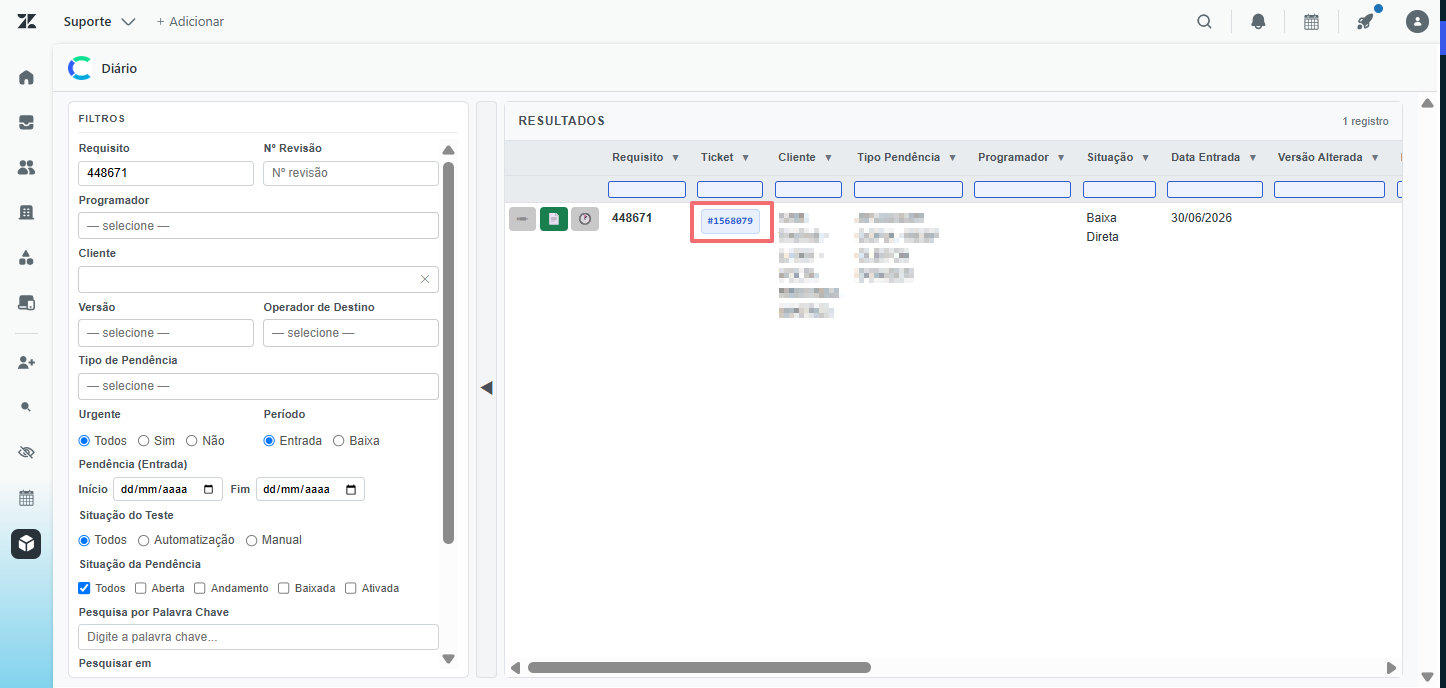Click the clock button on row 448671
This screenshot has width=1446, height=688.
tap(585, 218)
